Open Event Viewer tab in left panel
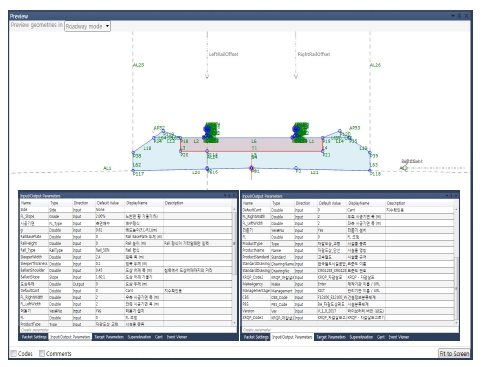The width and height of the screenshot is (482, 367). [x=177, y=337]
